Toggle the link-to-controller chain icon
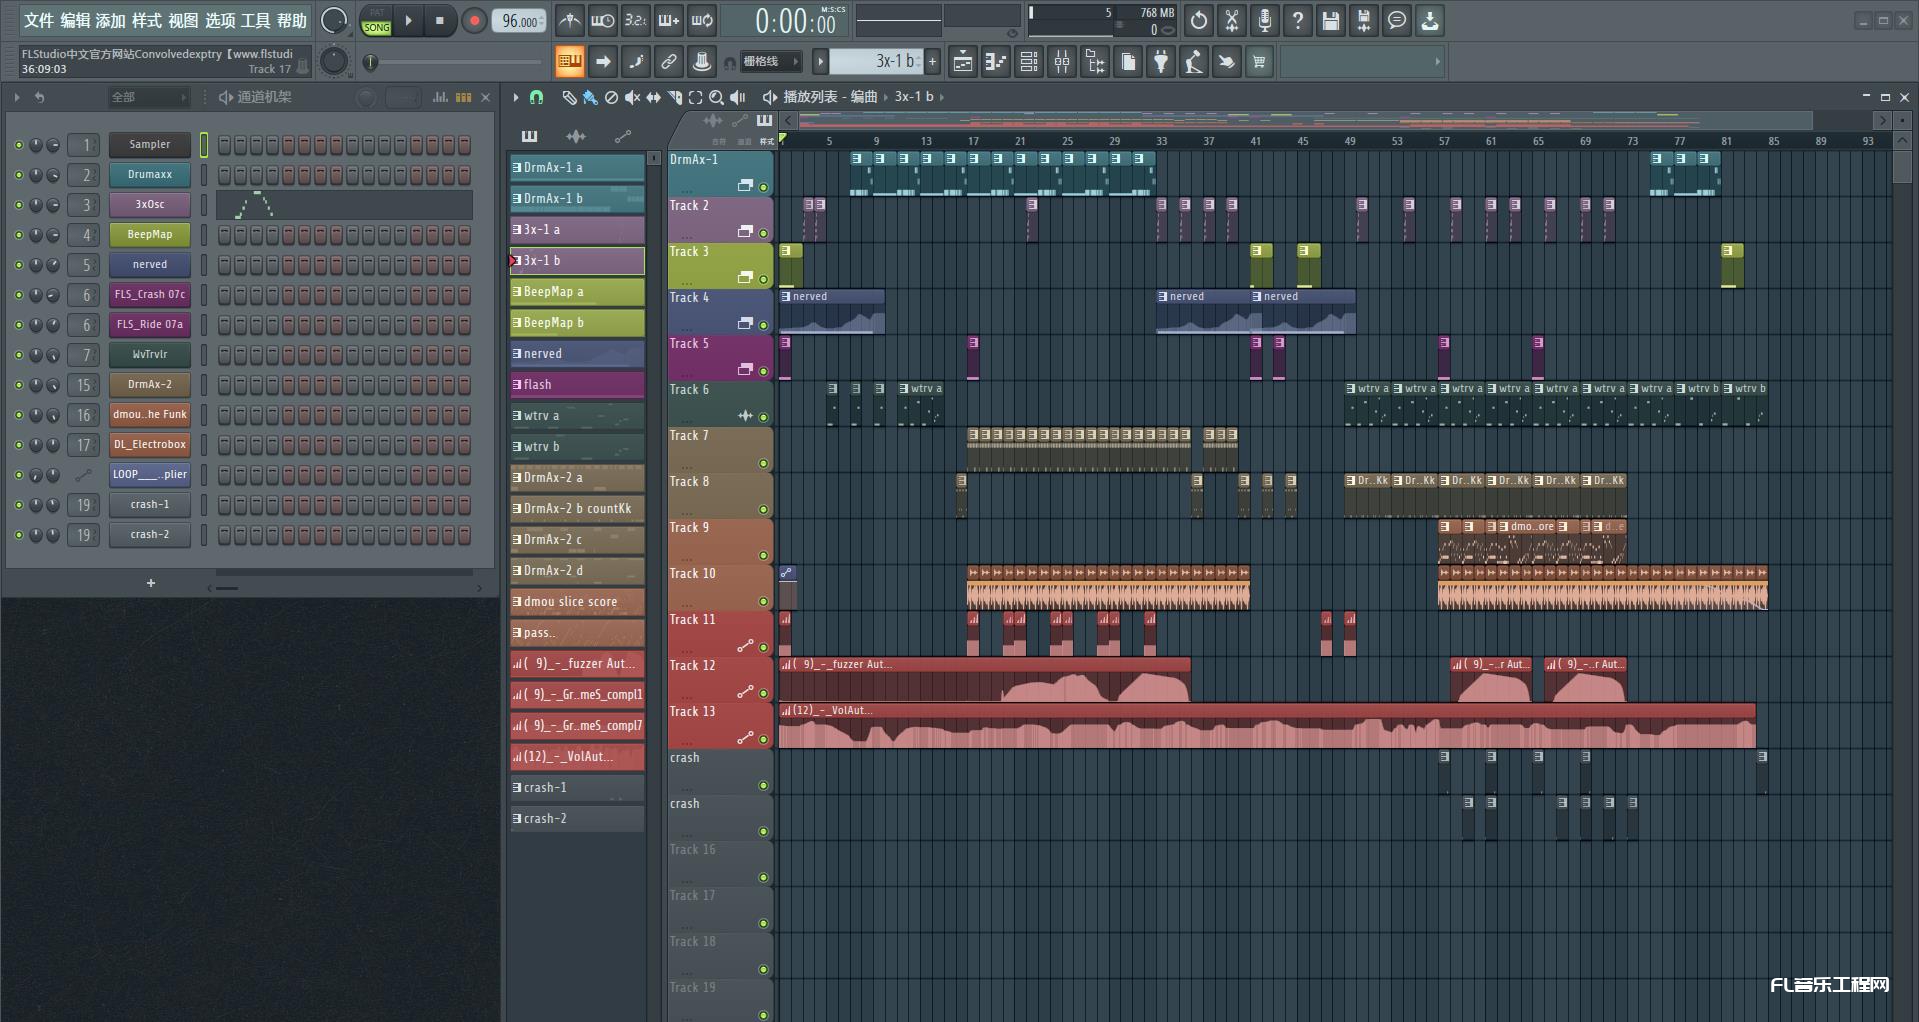This screenshot has height=1022, width=1919. pos(669,62)
